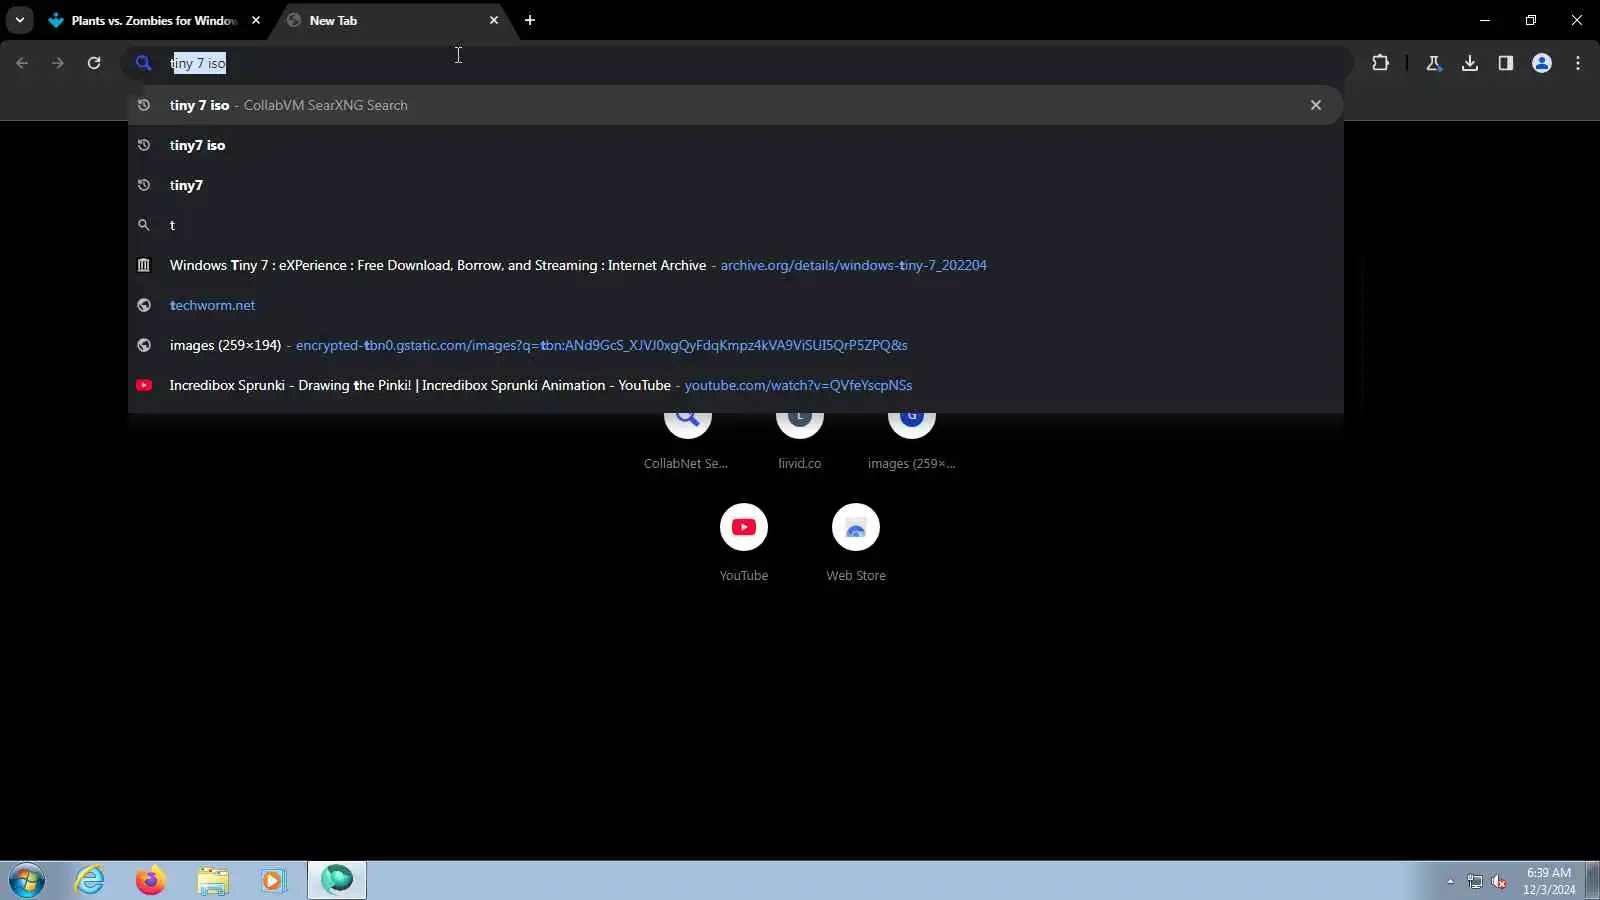Screen dimensions: 1600x900
Task: Select the 't' search suggestion
Action: (x=735, y=225)
